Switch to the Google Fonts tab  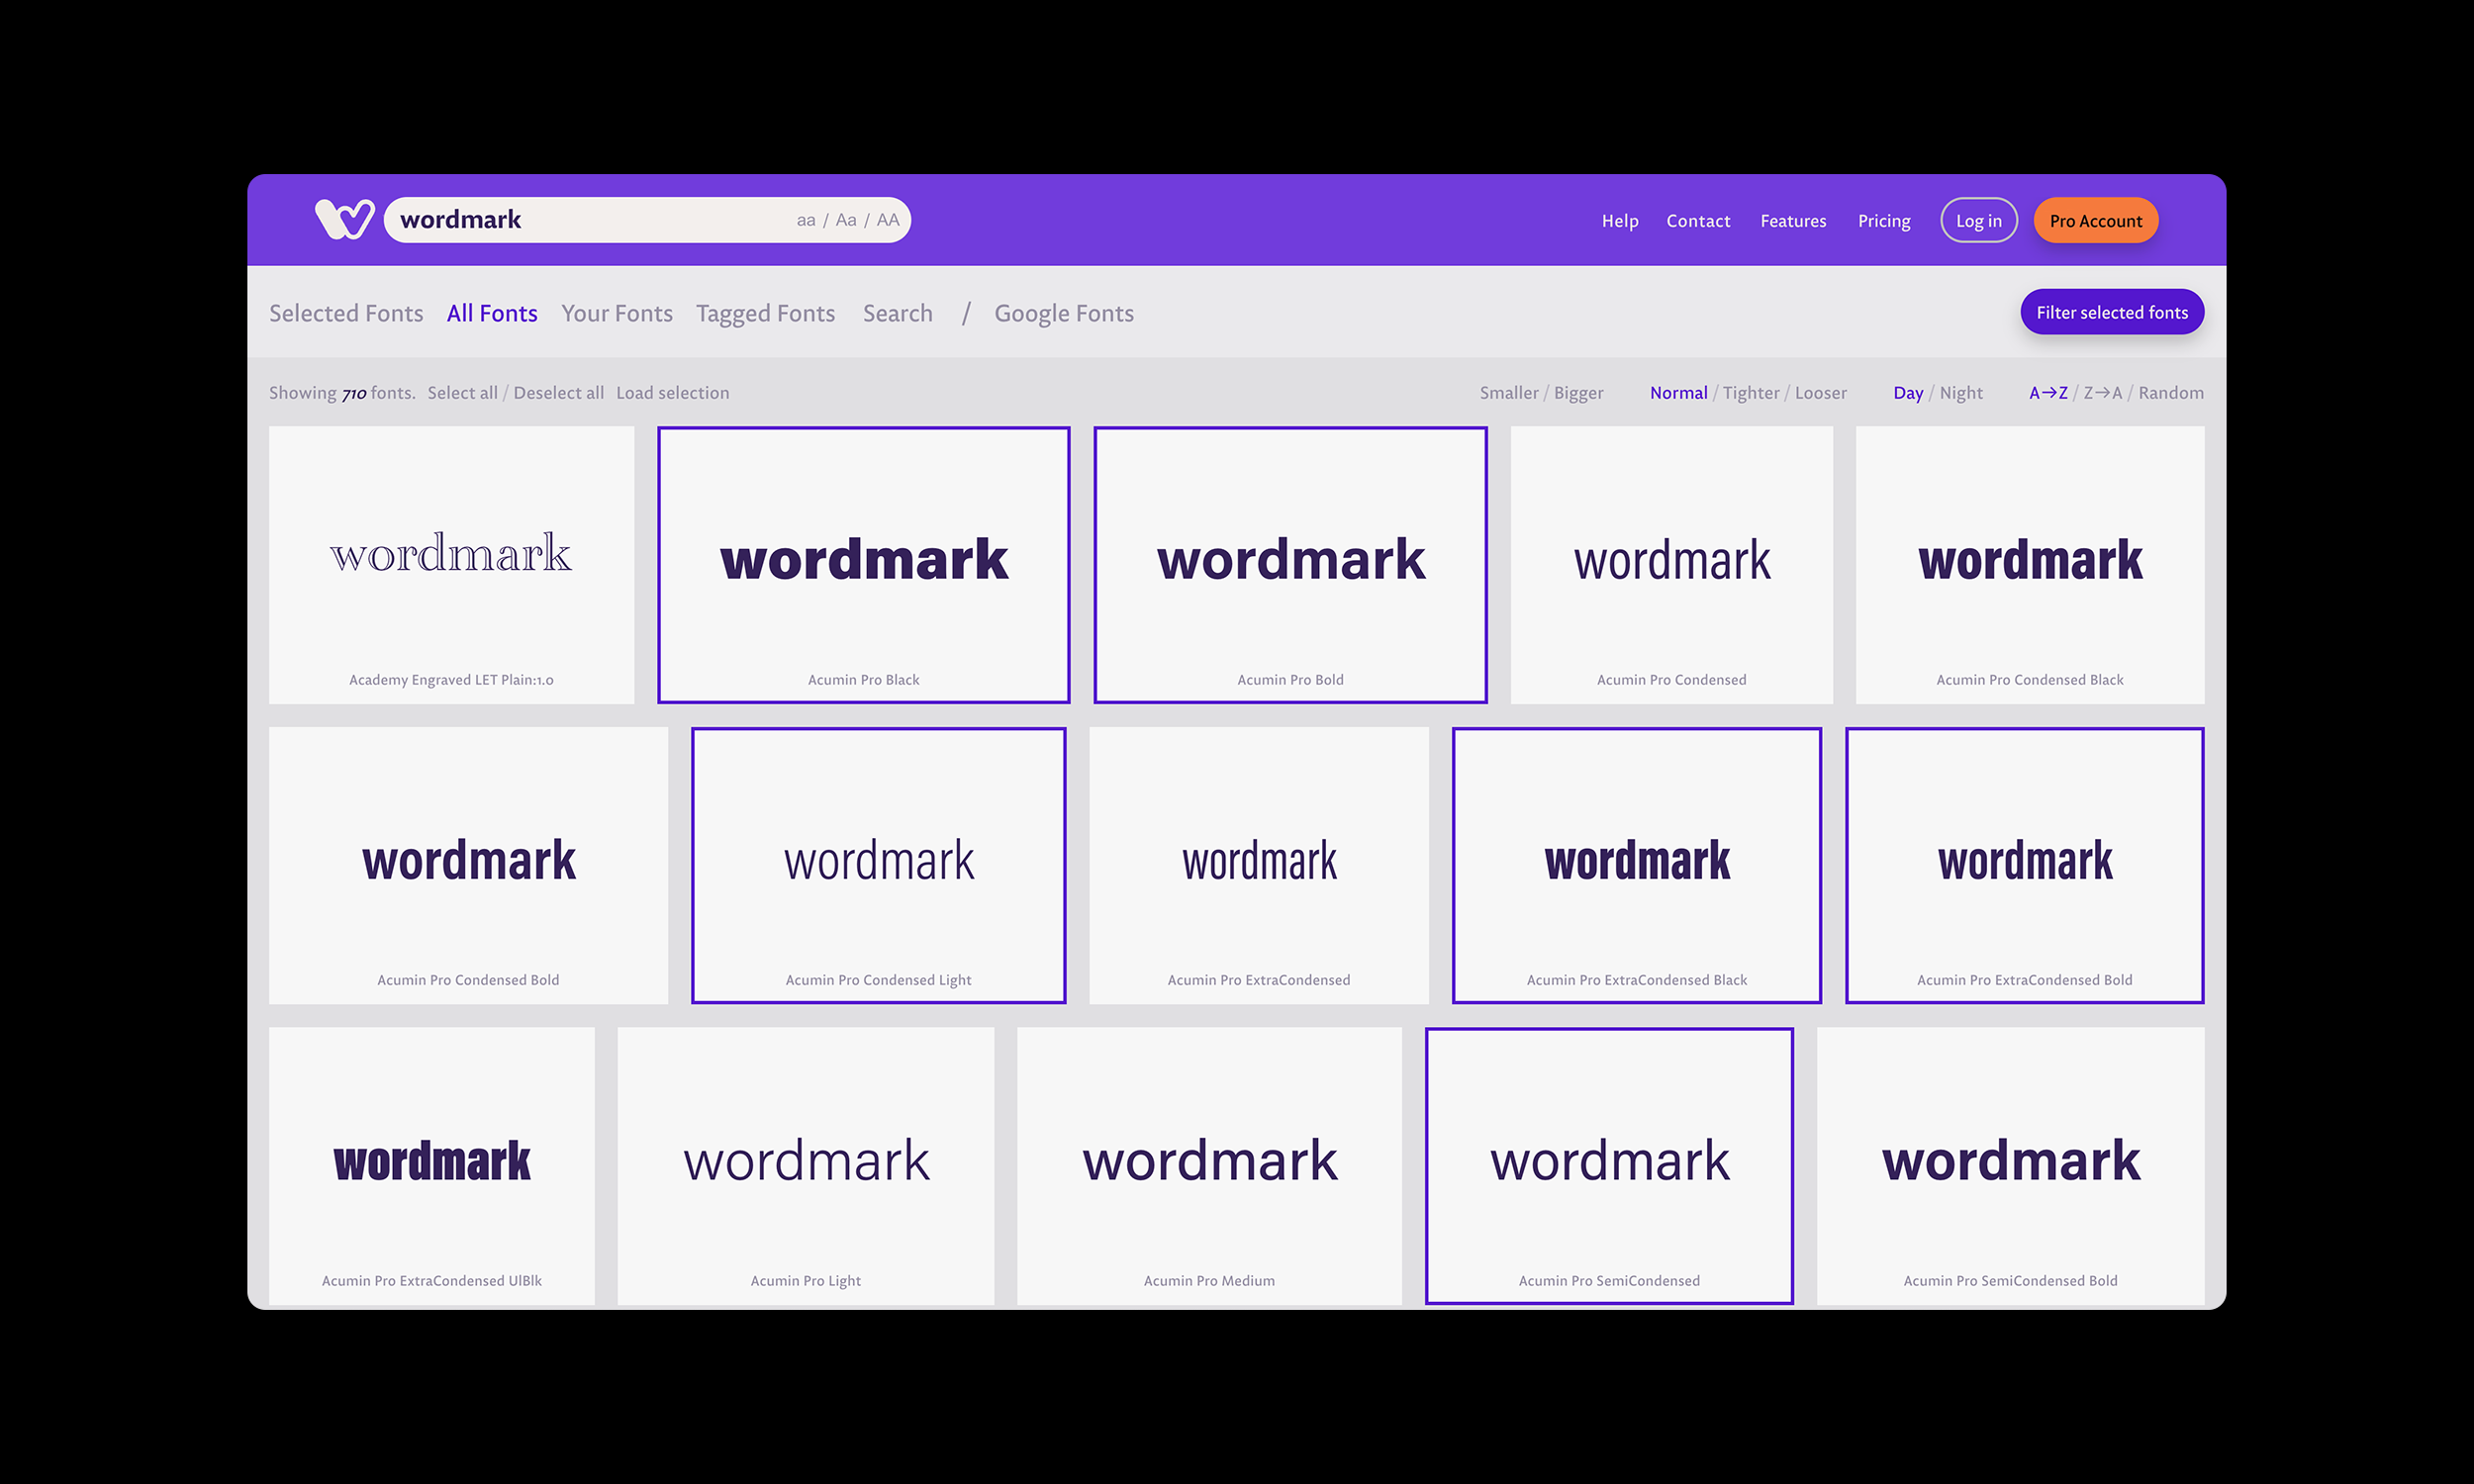[x=1063, y=313]
